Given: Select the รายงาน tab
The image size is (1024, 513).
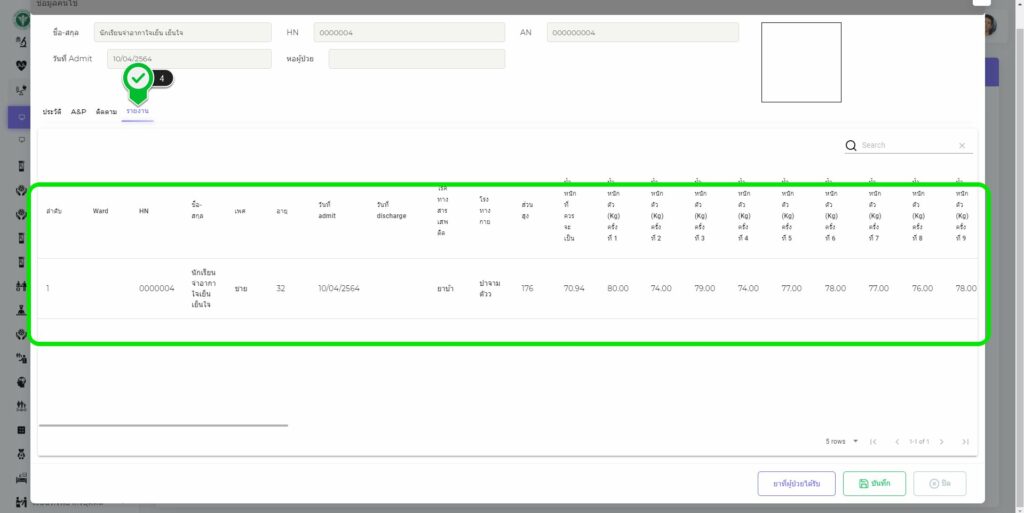Looking at the screenshot, I should [138, 111].
